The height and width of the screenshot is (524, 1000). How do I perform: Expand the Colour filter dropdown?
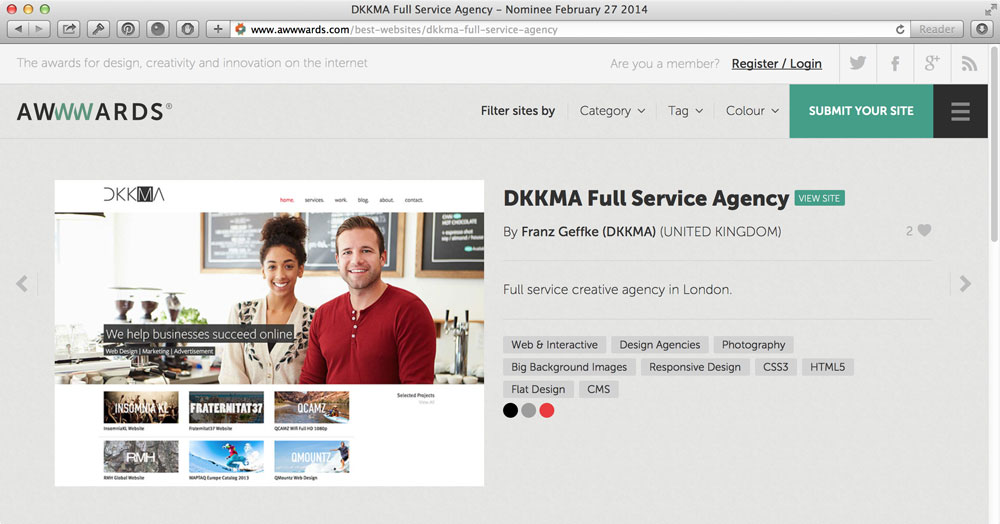tap(753, 111)
